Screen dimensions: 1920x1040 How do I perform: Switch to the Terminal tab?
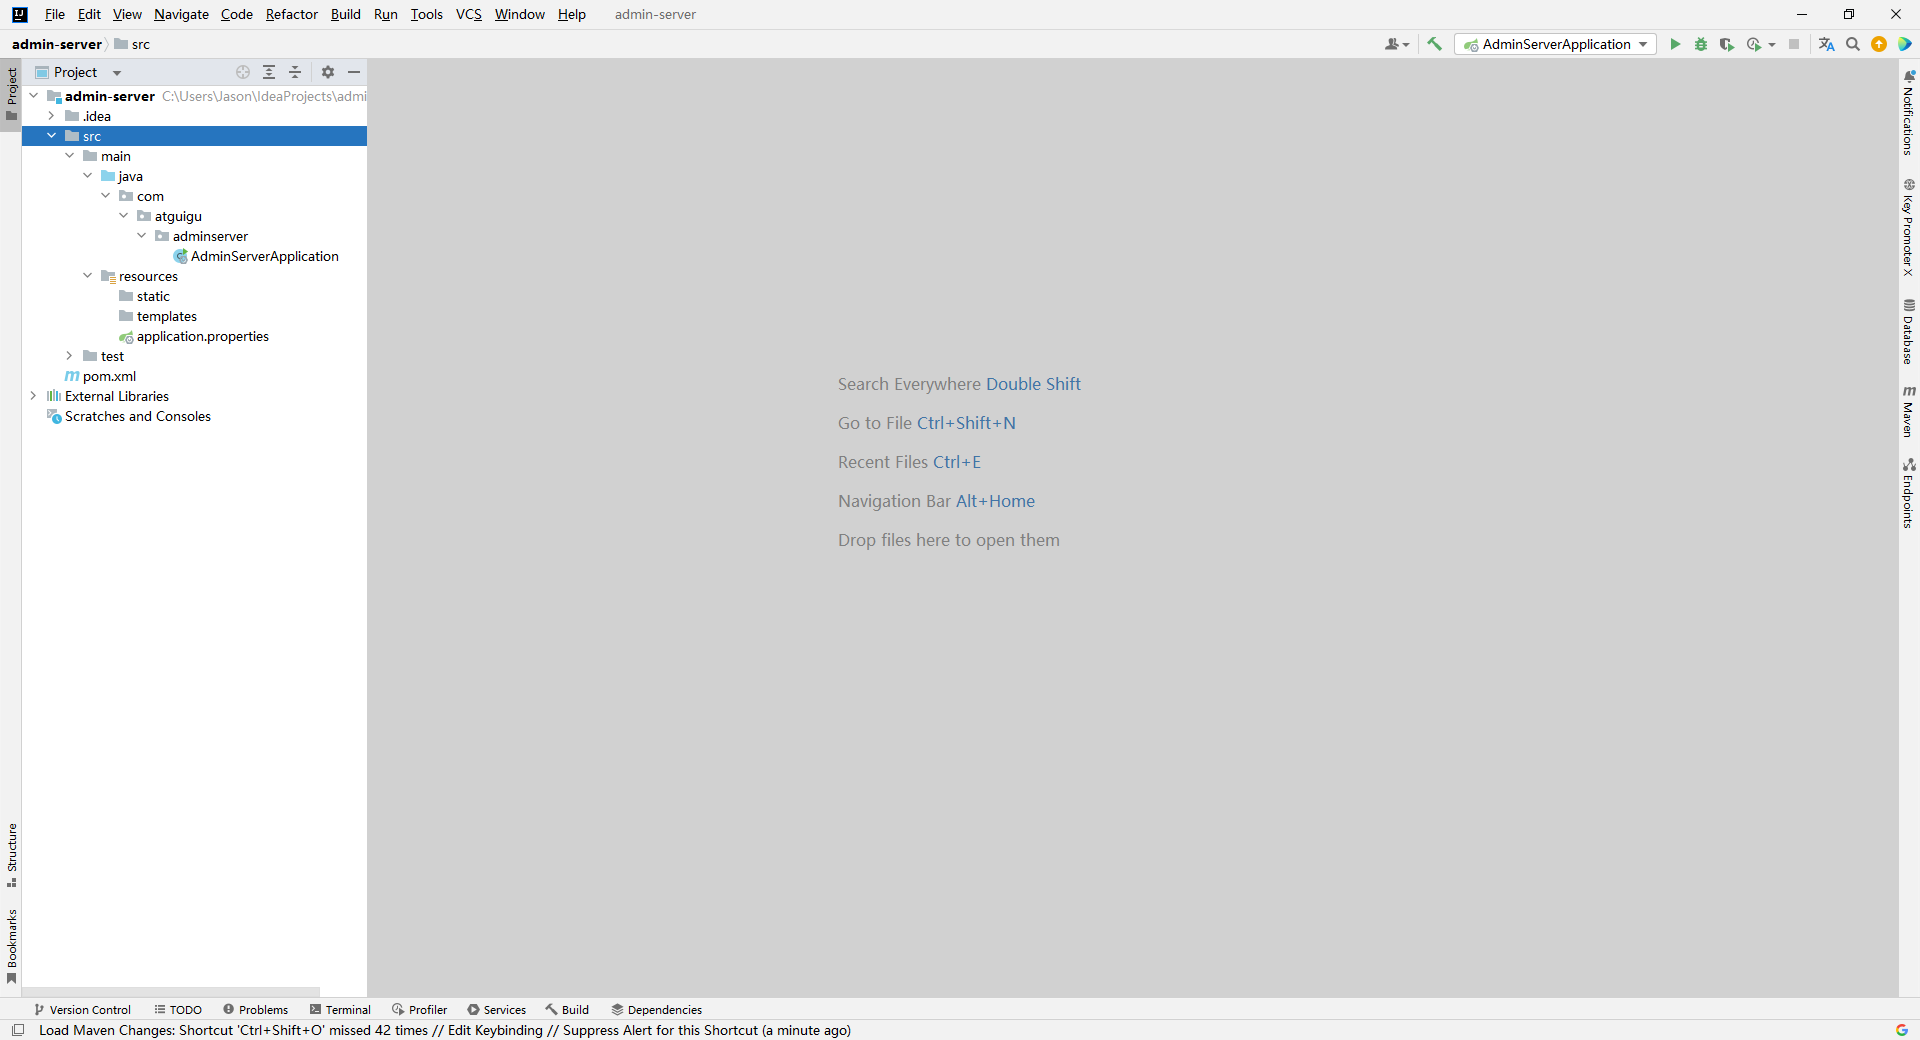coord(340,1010)
